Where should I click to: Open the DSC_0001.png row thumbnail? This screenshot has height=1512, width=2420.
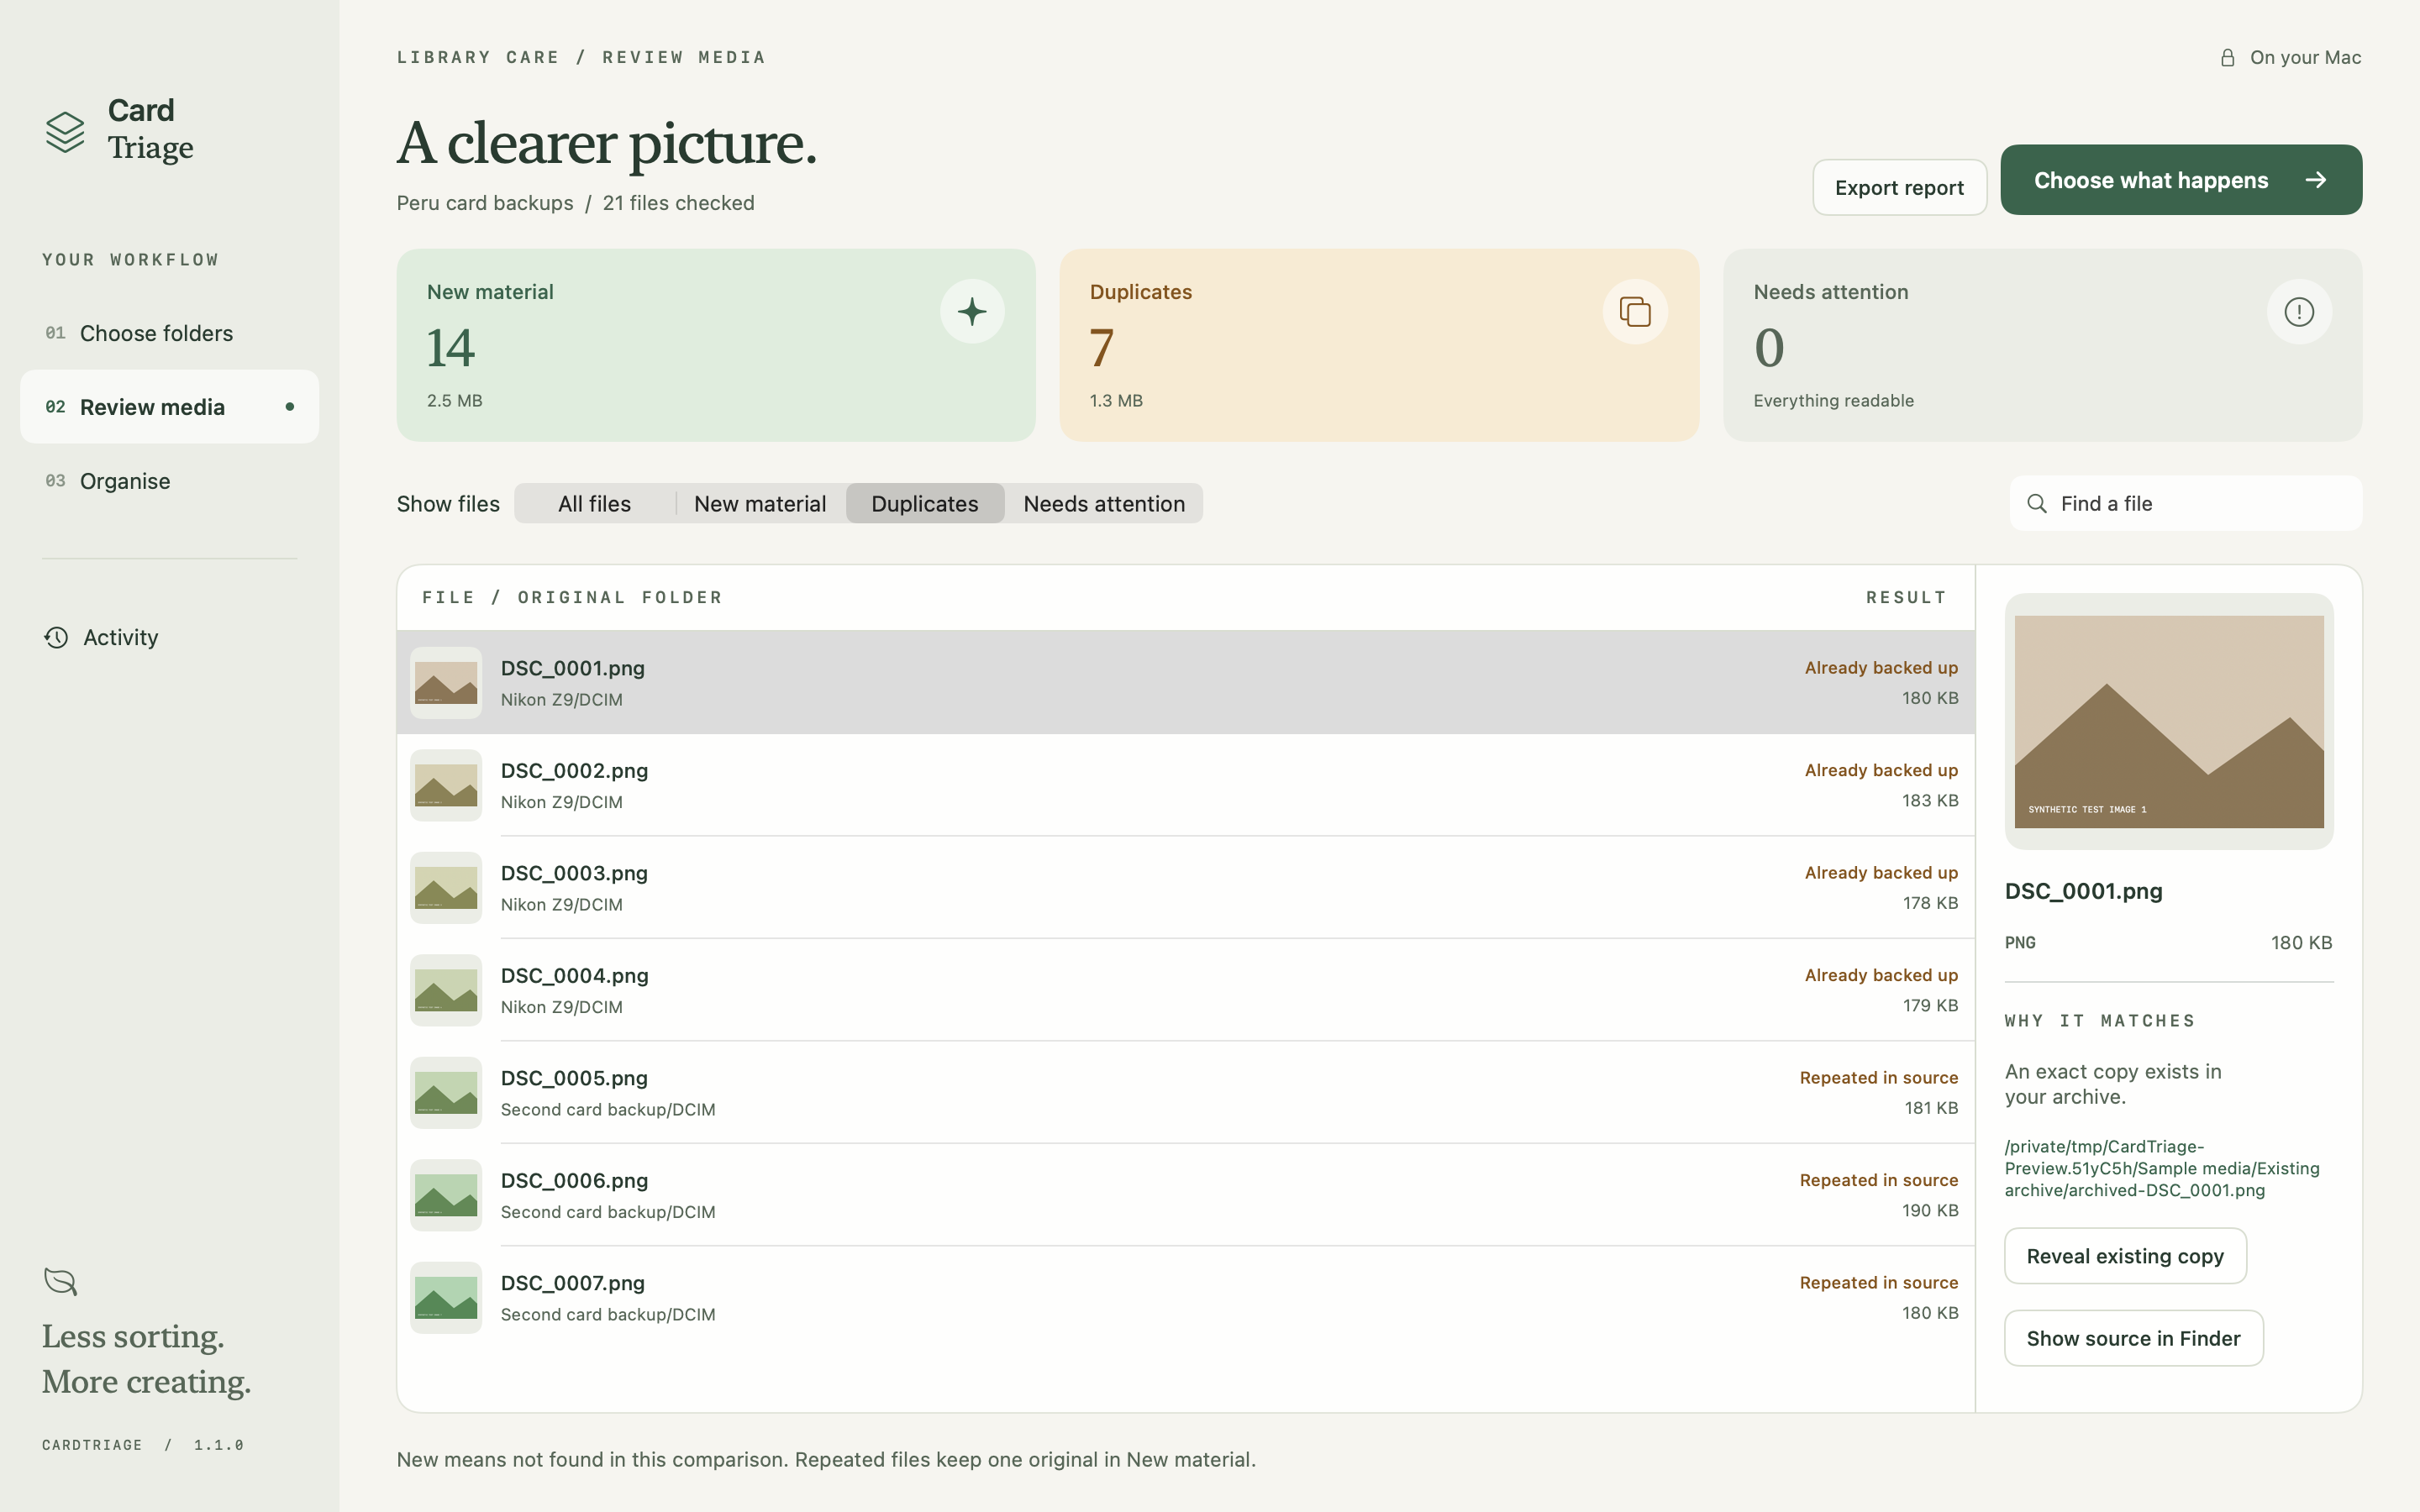pyautogui.click(x=446, y=683)
